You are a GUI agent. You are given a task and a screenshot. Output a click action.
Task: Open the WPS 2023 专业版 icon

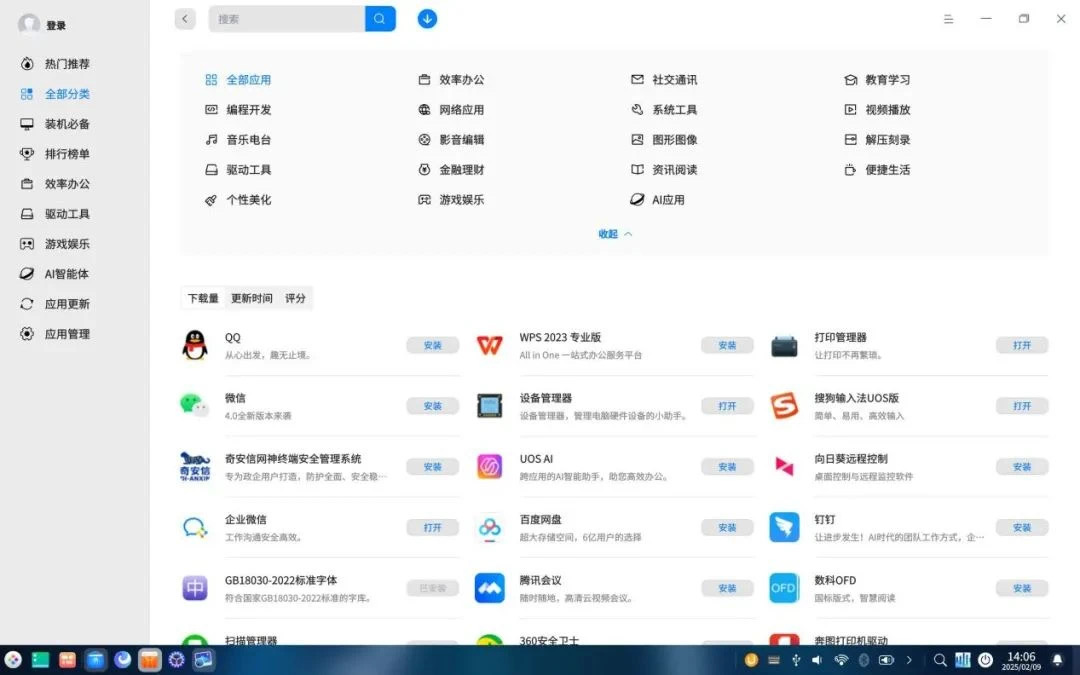pyautogui.click(x=490, y=345)
